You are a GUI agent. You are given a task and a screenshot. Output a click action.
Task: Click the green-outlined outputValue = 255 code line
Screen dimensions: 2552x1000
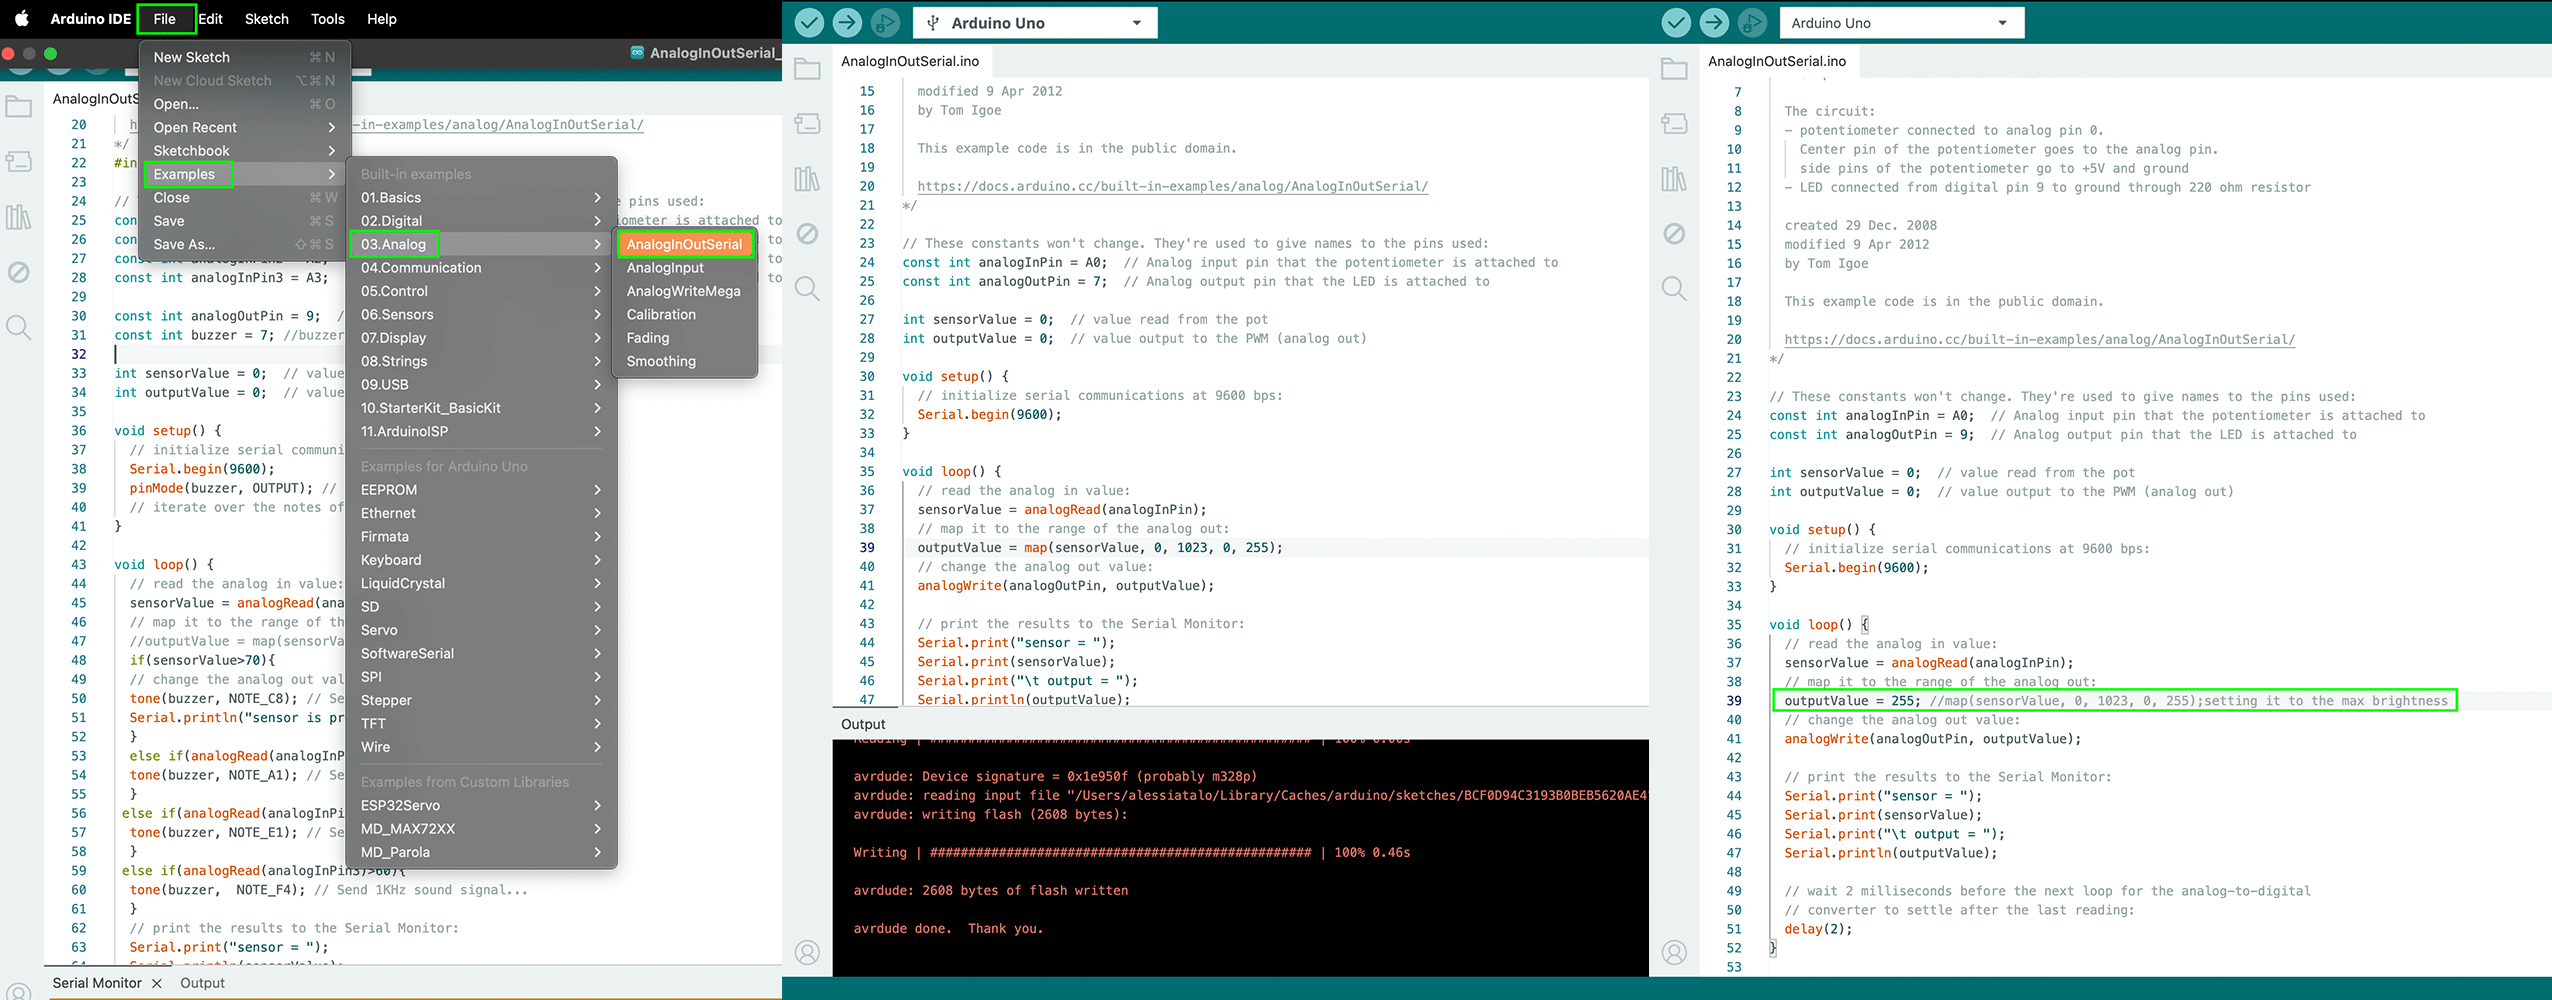2114,700
